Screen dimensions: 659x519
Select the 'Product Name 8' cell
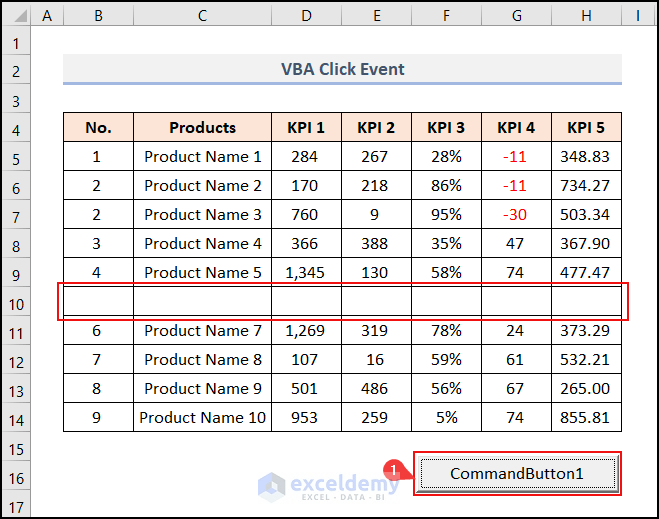(x=202, y=359)
